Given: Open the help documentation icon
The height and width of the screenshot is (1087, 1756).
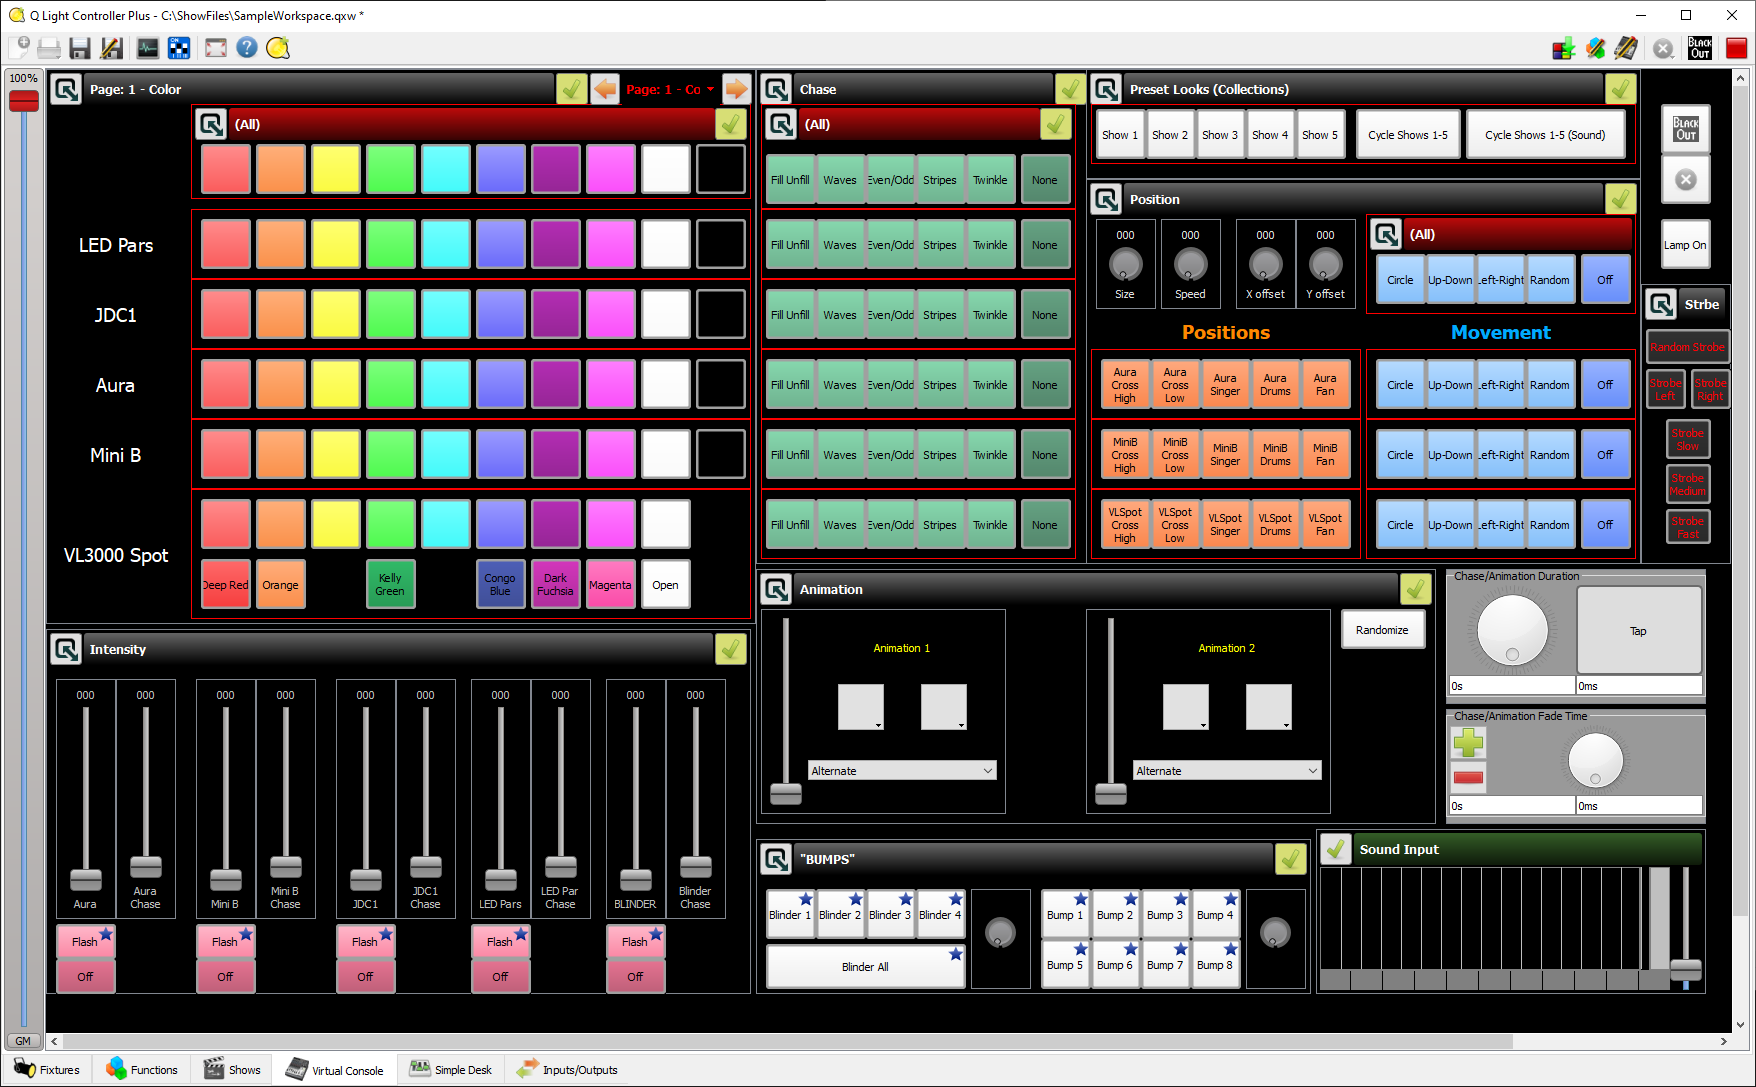Looking at the screenshot, I should [x=247, y=47].
